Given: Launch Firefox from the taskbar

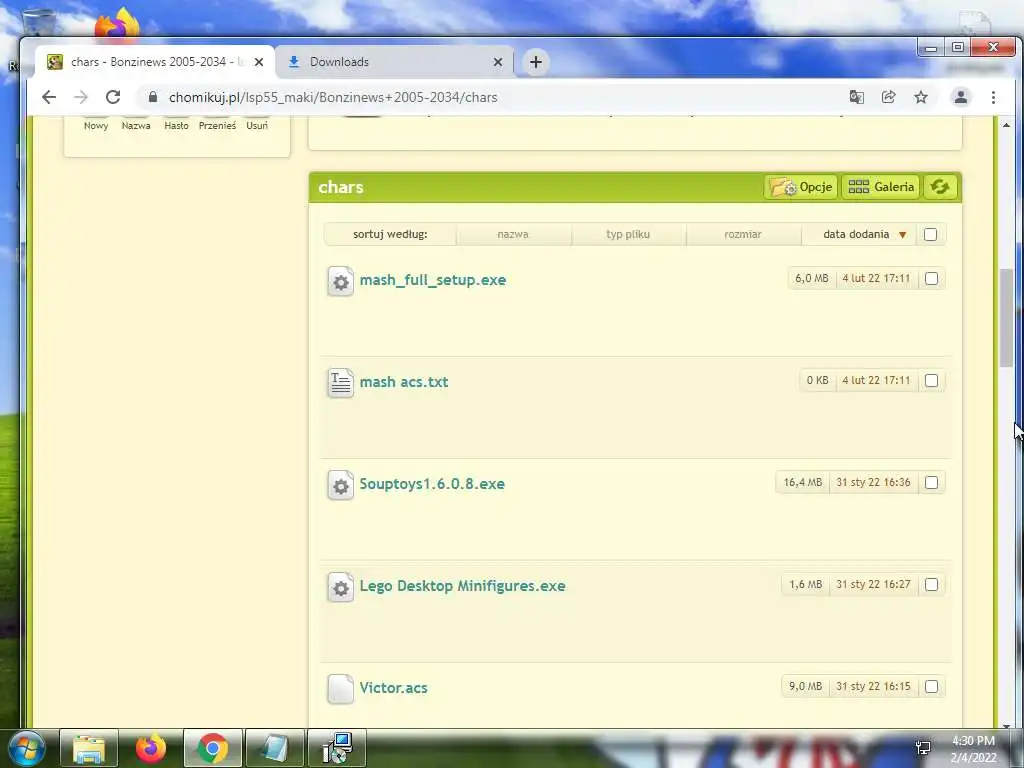Looking at the screenshot, I should tap(151, 748).
